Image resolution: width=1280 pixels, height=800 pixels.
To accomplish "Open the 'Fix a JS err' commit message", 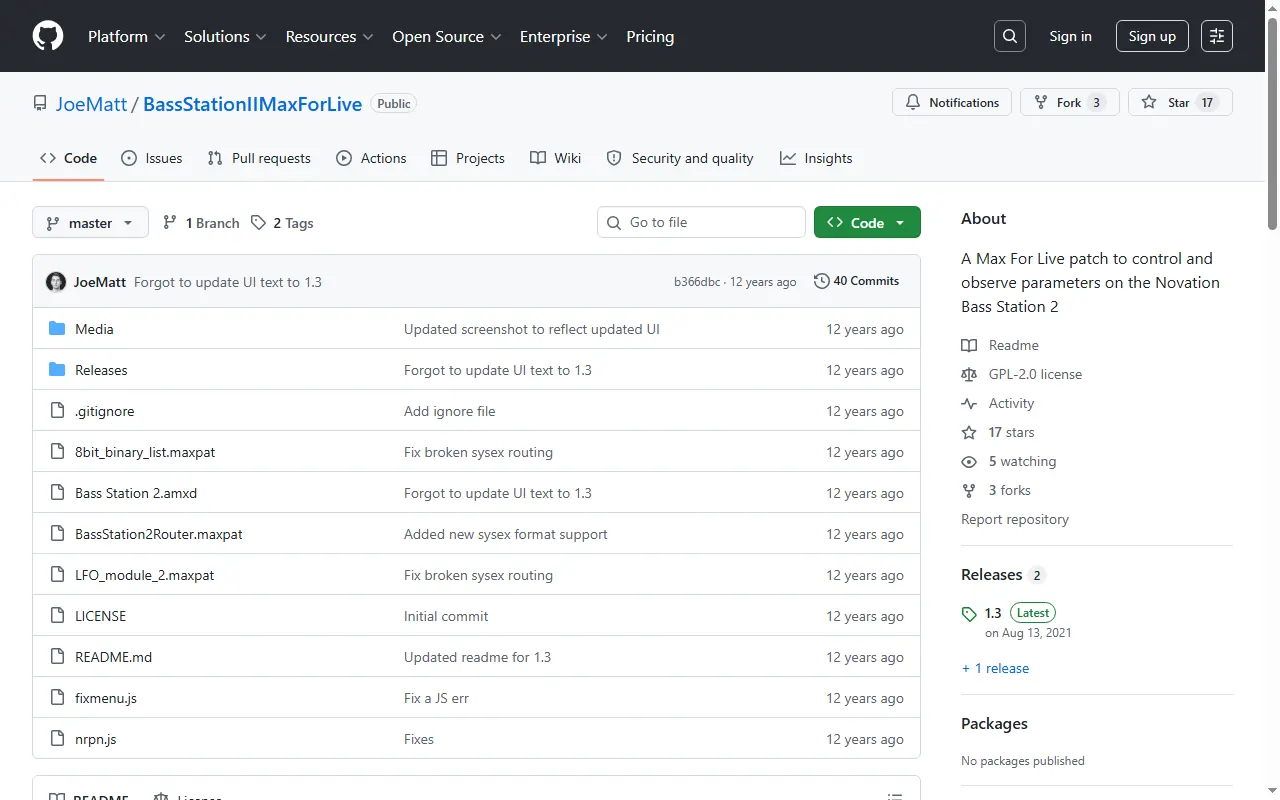I will 436,698.
